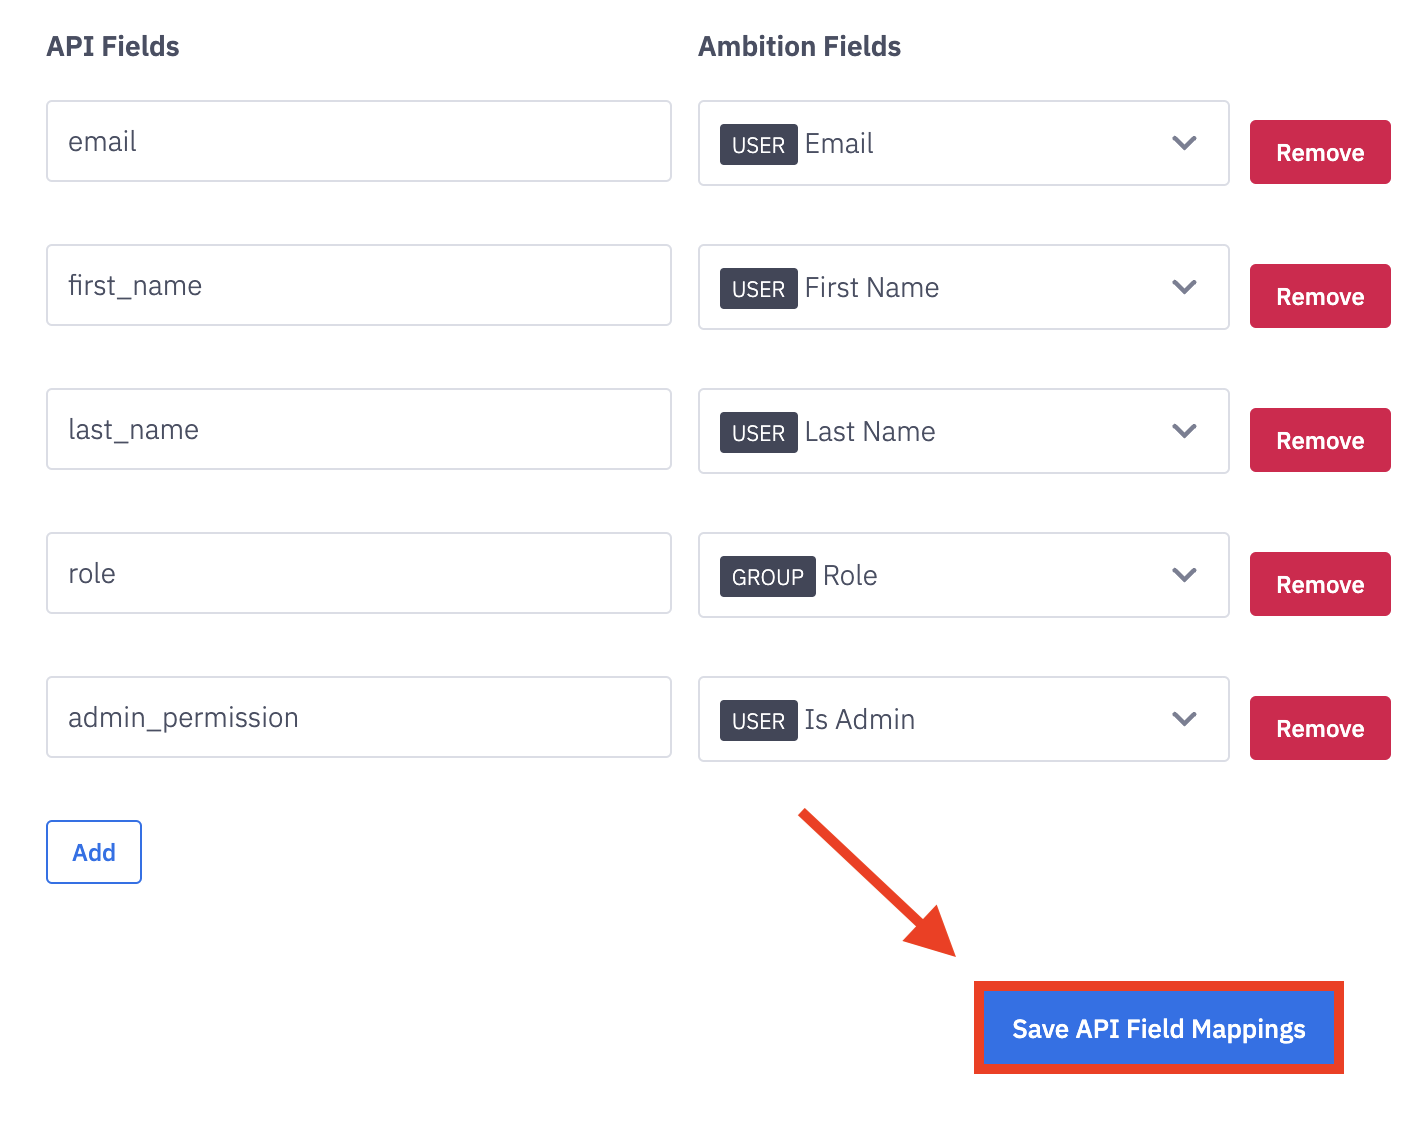Remove the email field mapping

(1319, 152)
